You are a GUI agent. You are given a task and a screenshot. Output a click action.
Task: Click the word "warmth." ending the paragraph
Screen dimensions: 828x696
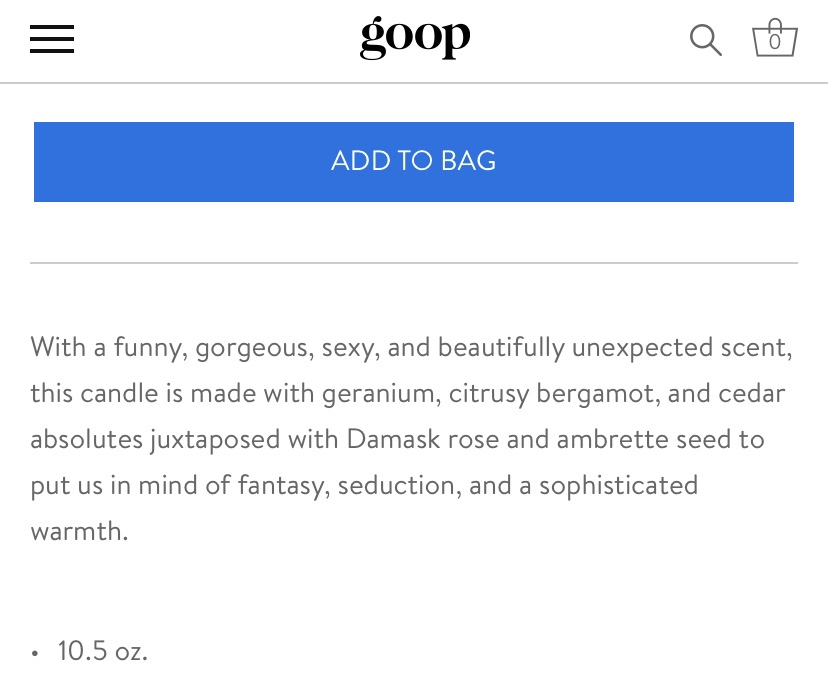[x=79, y=531]
